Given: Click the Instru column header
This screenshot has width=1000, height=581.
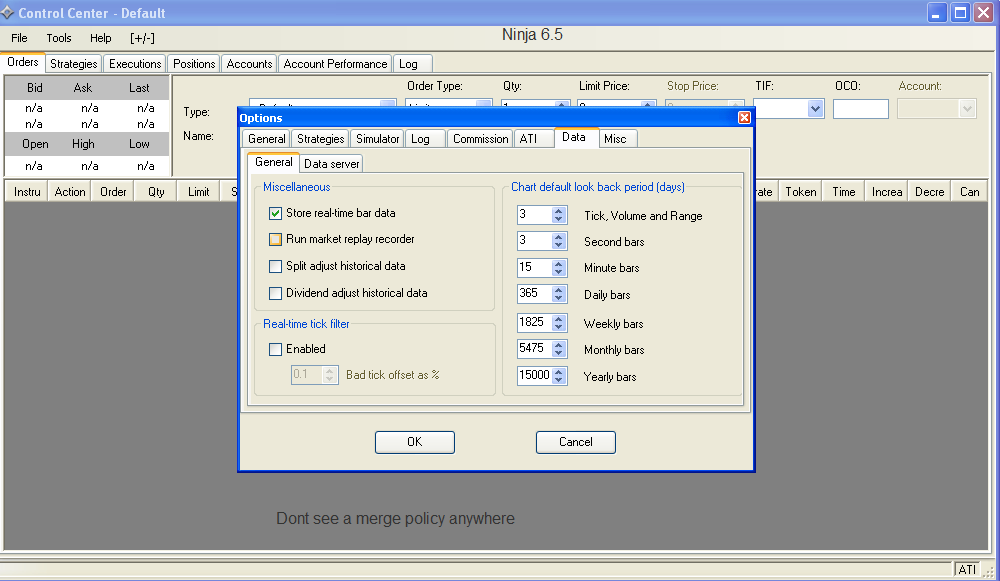Looking at the screenshot, I should (x=27, y=191).
